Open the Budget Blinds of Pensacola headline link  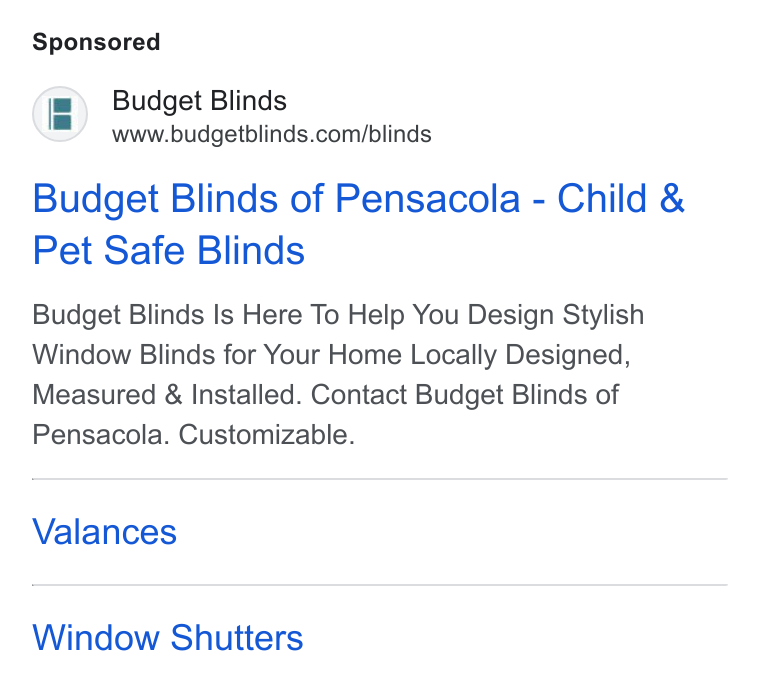pyautogui.click(x=359, y=224)
